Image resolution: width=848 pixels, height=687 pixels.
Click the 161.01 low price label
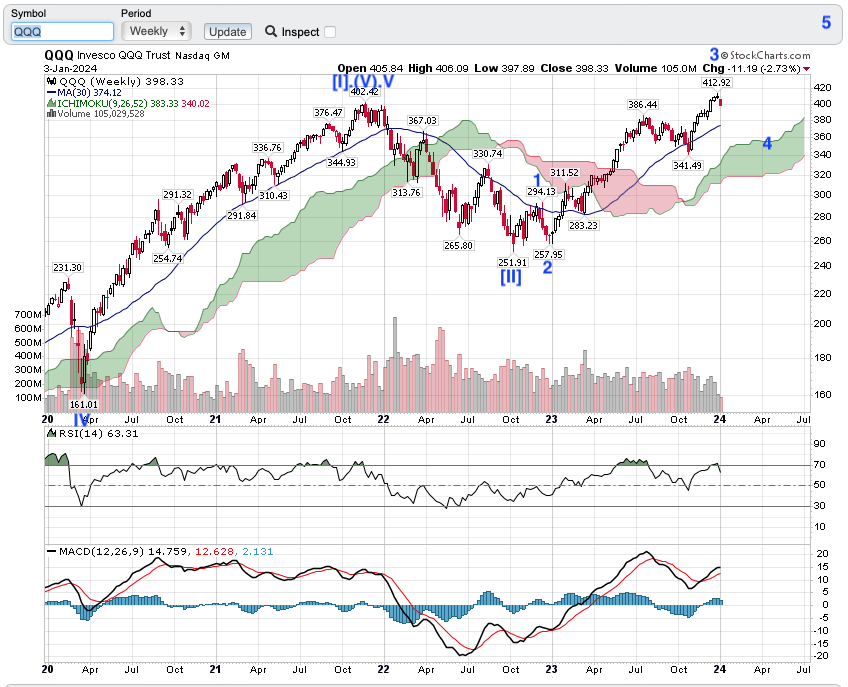coord(84,404)
